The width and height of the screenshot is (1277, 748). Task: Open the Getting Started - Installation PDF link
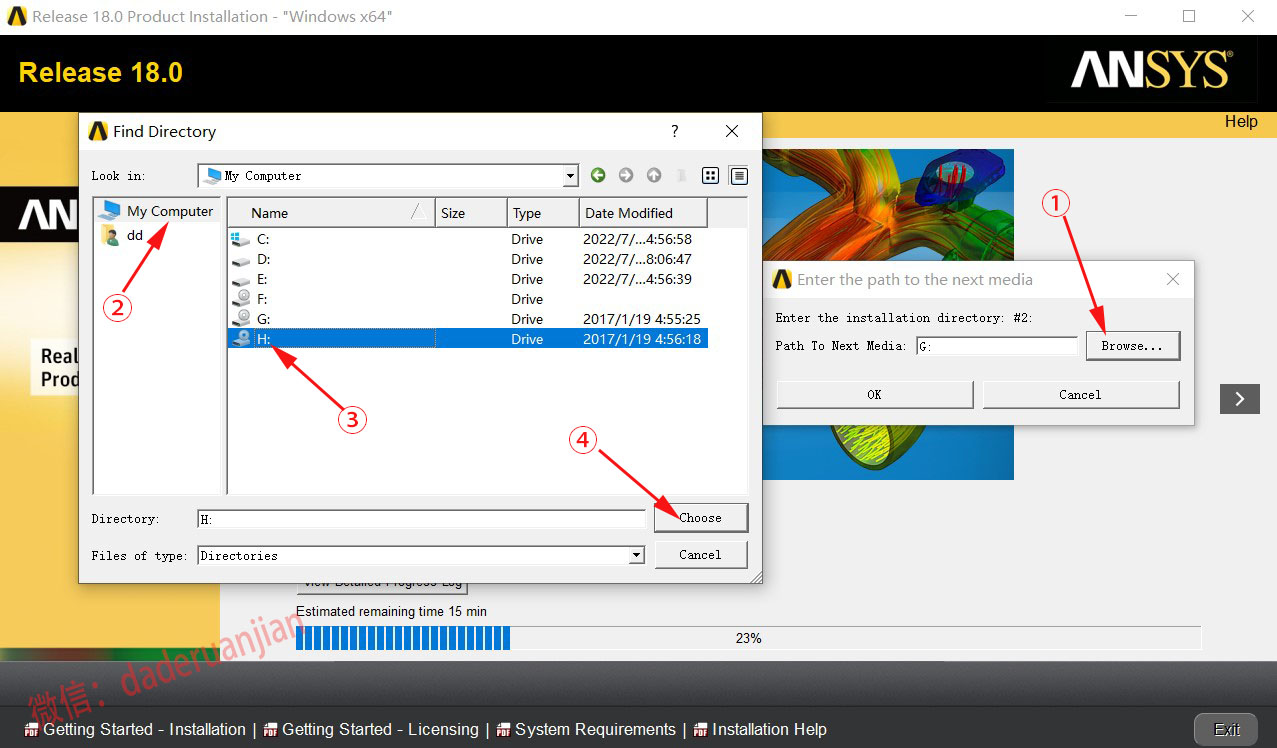[x=135, y=729]
